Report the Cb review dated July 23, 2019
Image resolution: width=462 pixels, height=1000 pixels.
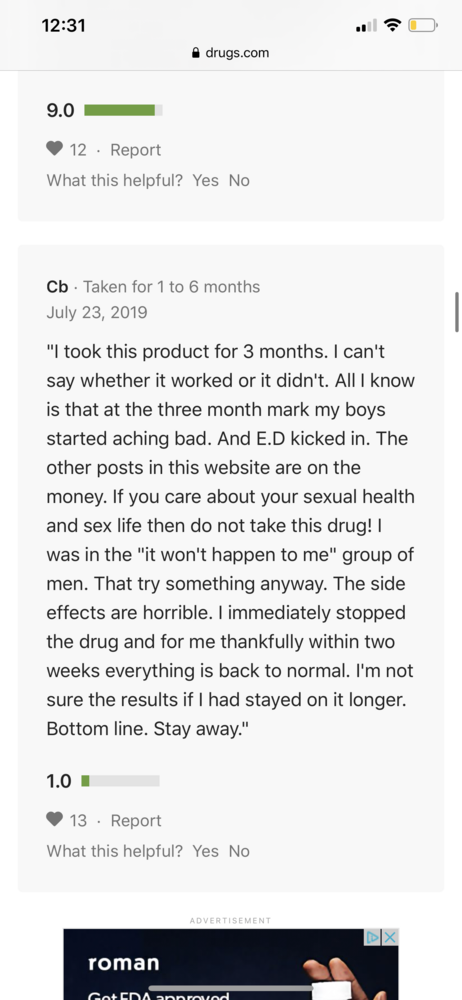(135, 820)
